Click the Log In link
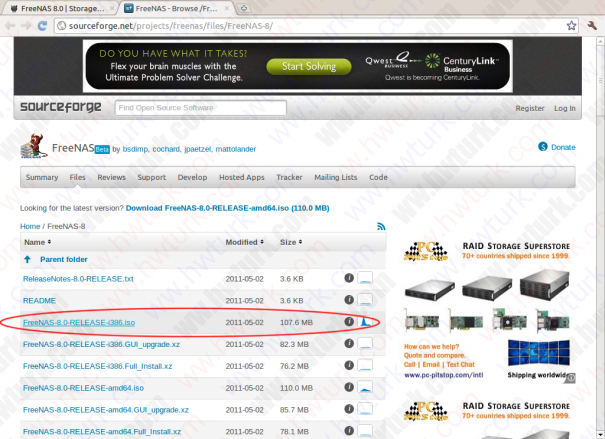 [x=565, y=108]
